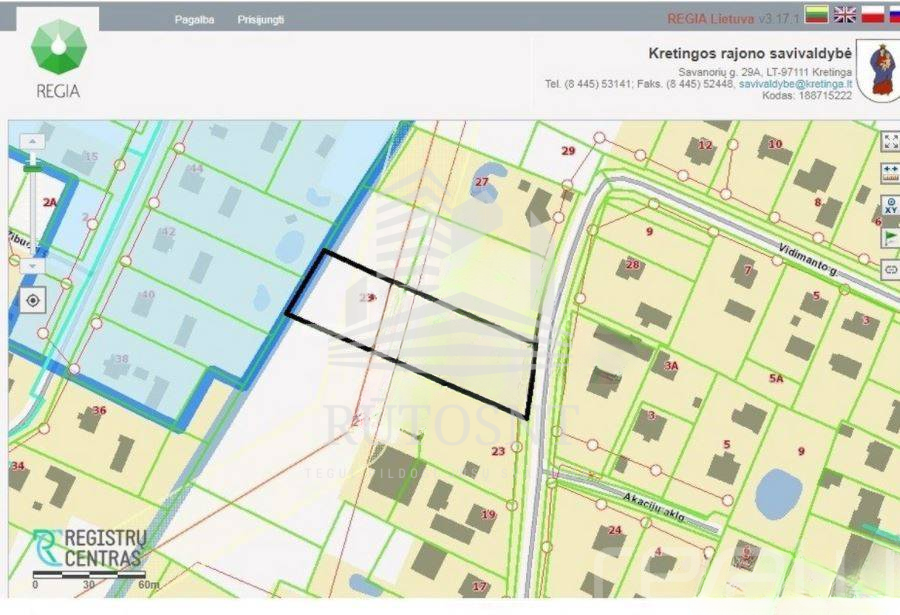Zoom in with the up arrow button
Image resolution: width=900 pixels, height=615 pixels.
[x=32, y=141]
